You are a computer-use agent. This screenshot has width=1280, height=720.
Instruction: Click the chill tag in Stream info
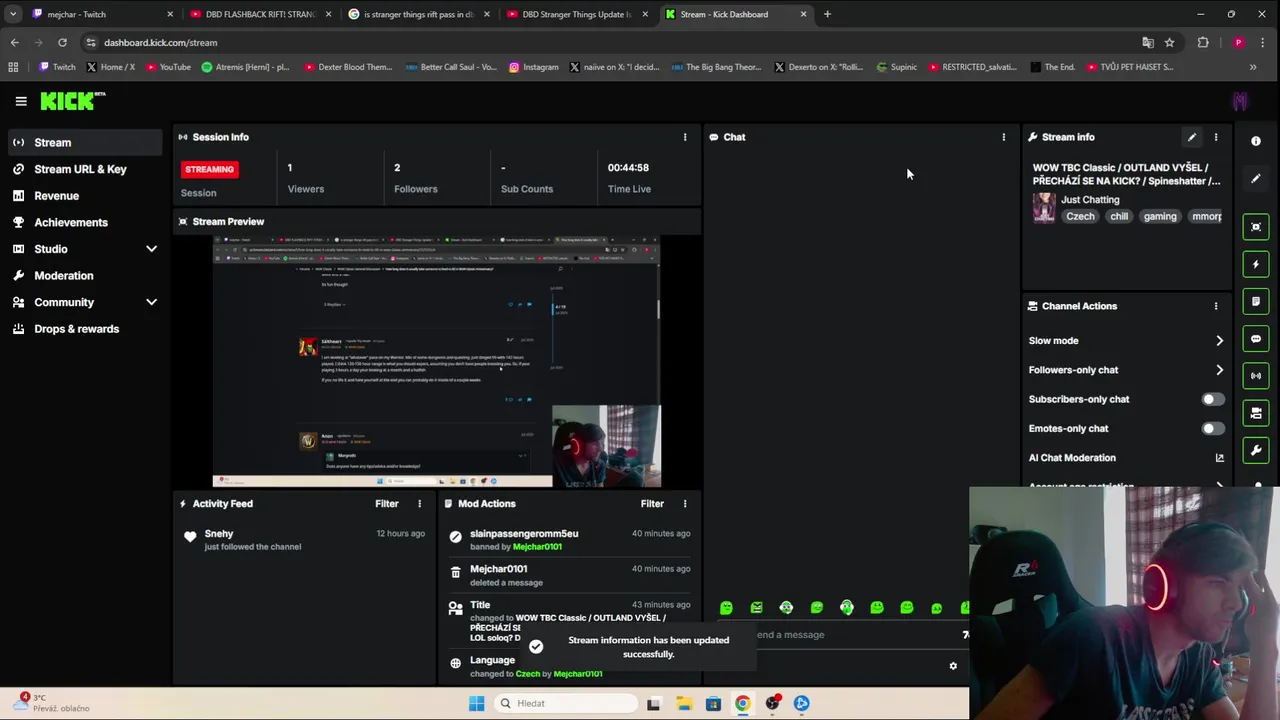pos(1119,216)
